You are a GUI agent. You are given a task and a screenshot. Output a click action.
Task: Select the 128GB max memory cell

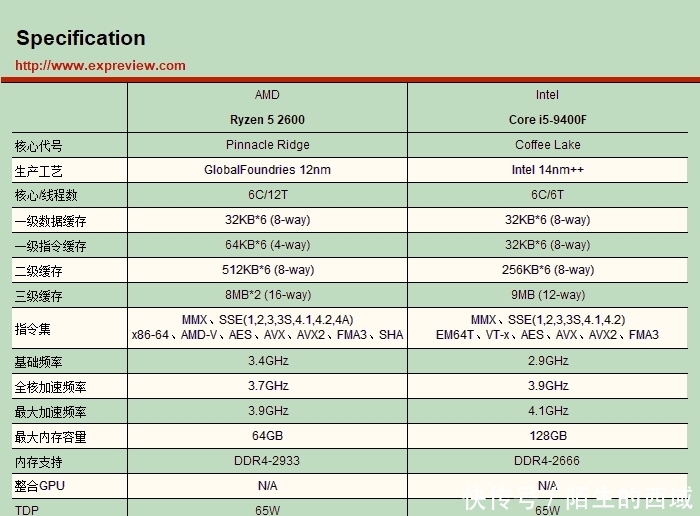pyautogui.click(x=547, y=436)
